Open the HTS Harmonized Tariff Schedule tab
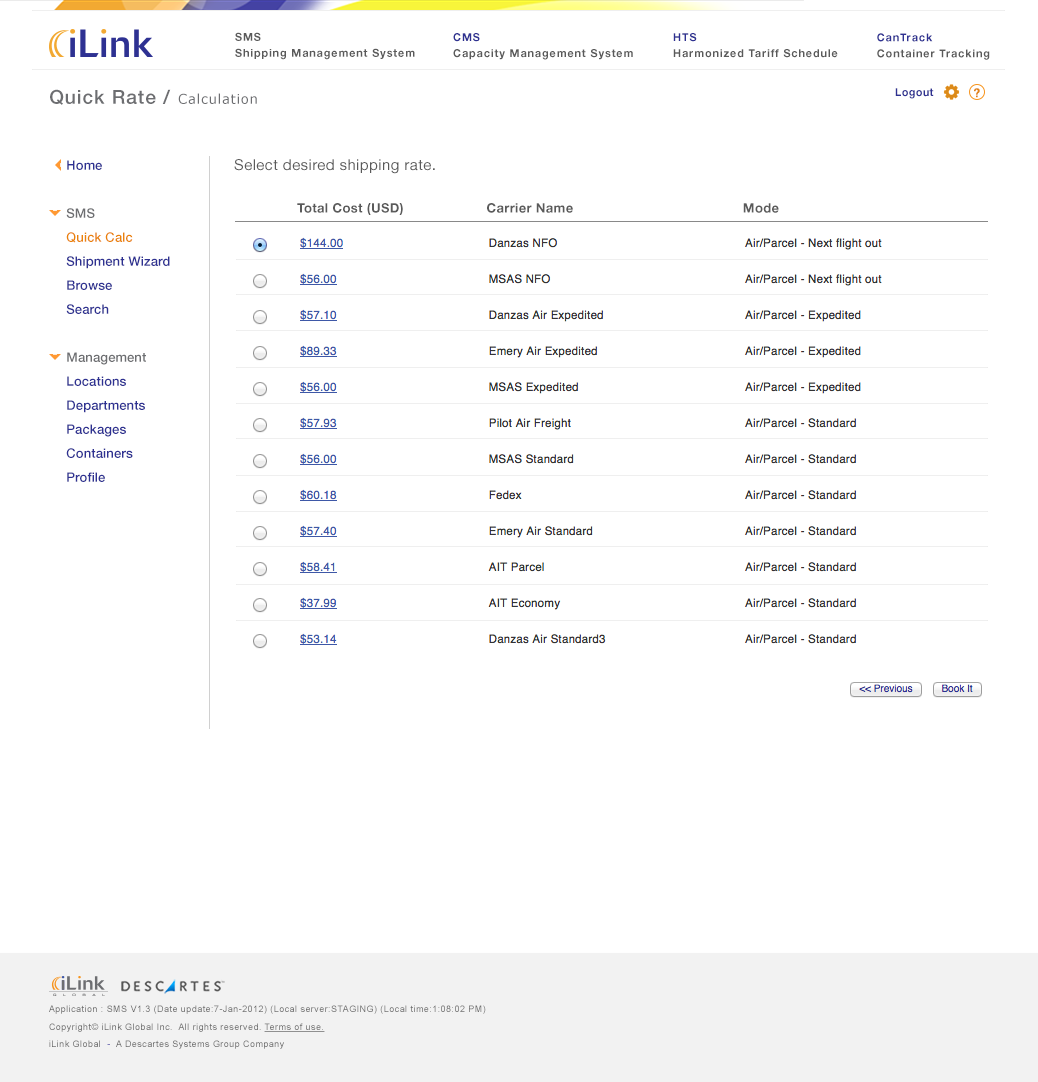 (754, 45)
